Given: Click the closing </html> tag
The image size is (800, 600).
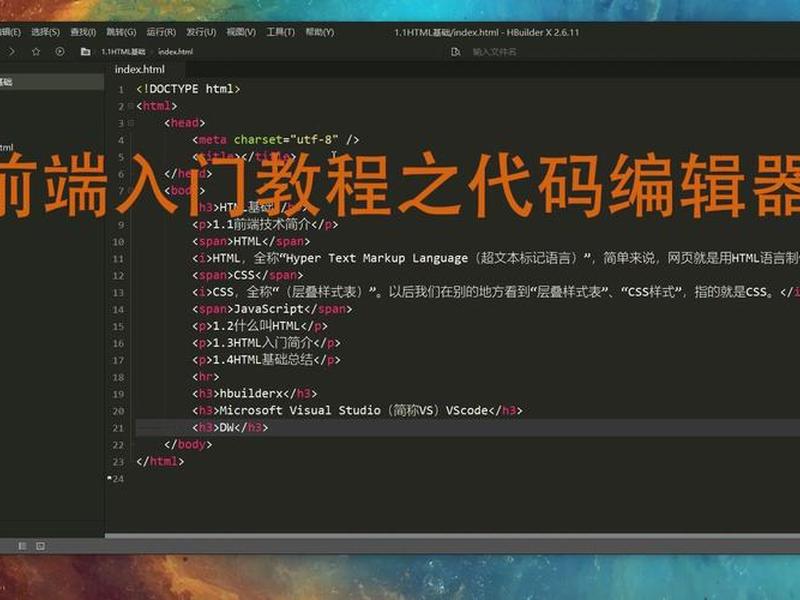Looking at the screenshot, I should pos(160,461).
